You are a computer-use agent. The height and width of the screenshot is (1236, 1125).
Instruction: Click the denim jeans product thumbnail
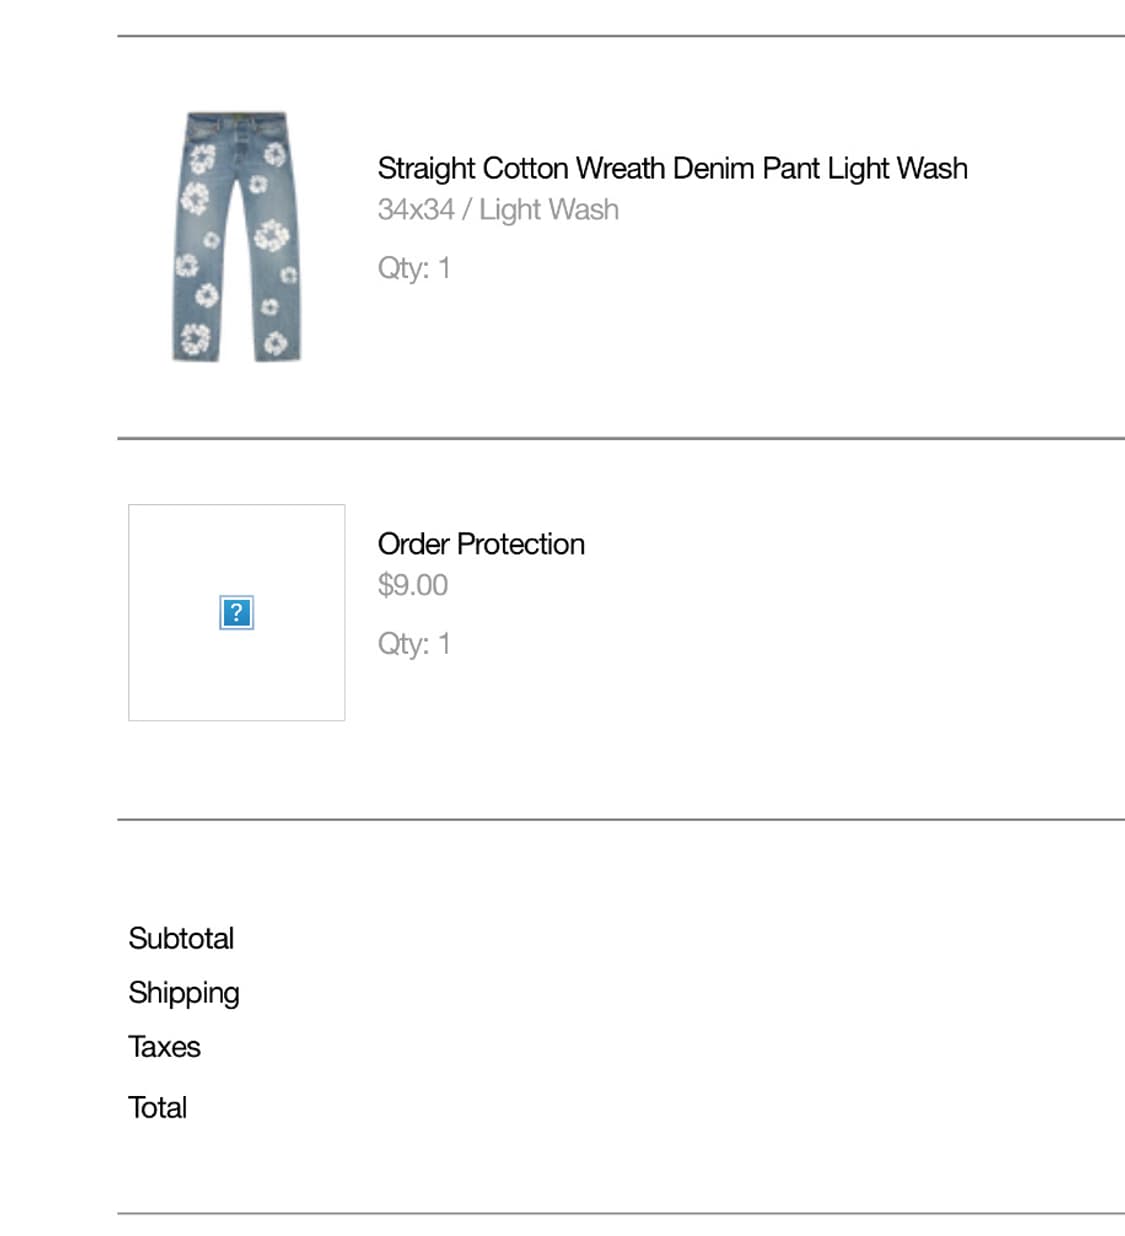[x=237, y=237]
